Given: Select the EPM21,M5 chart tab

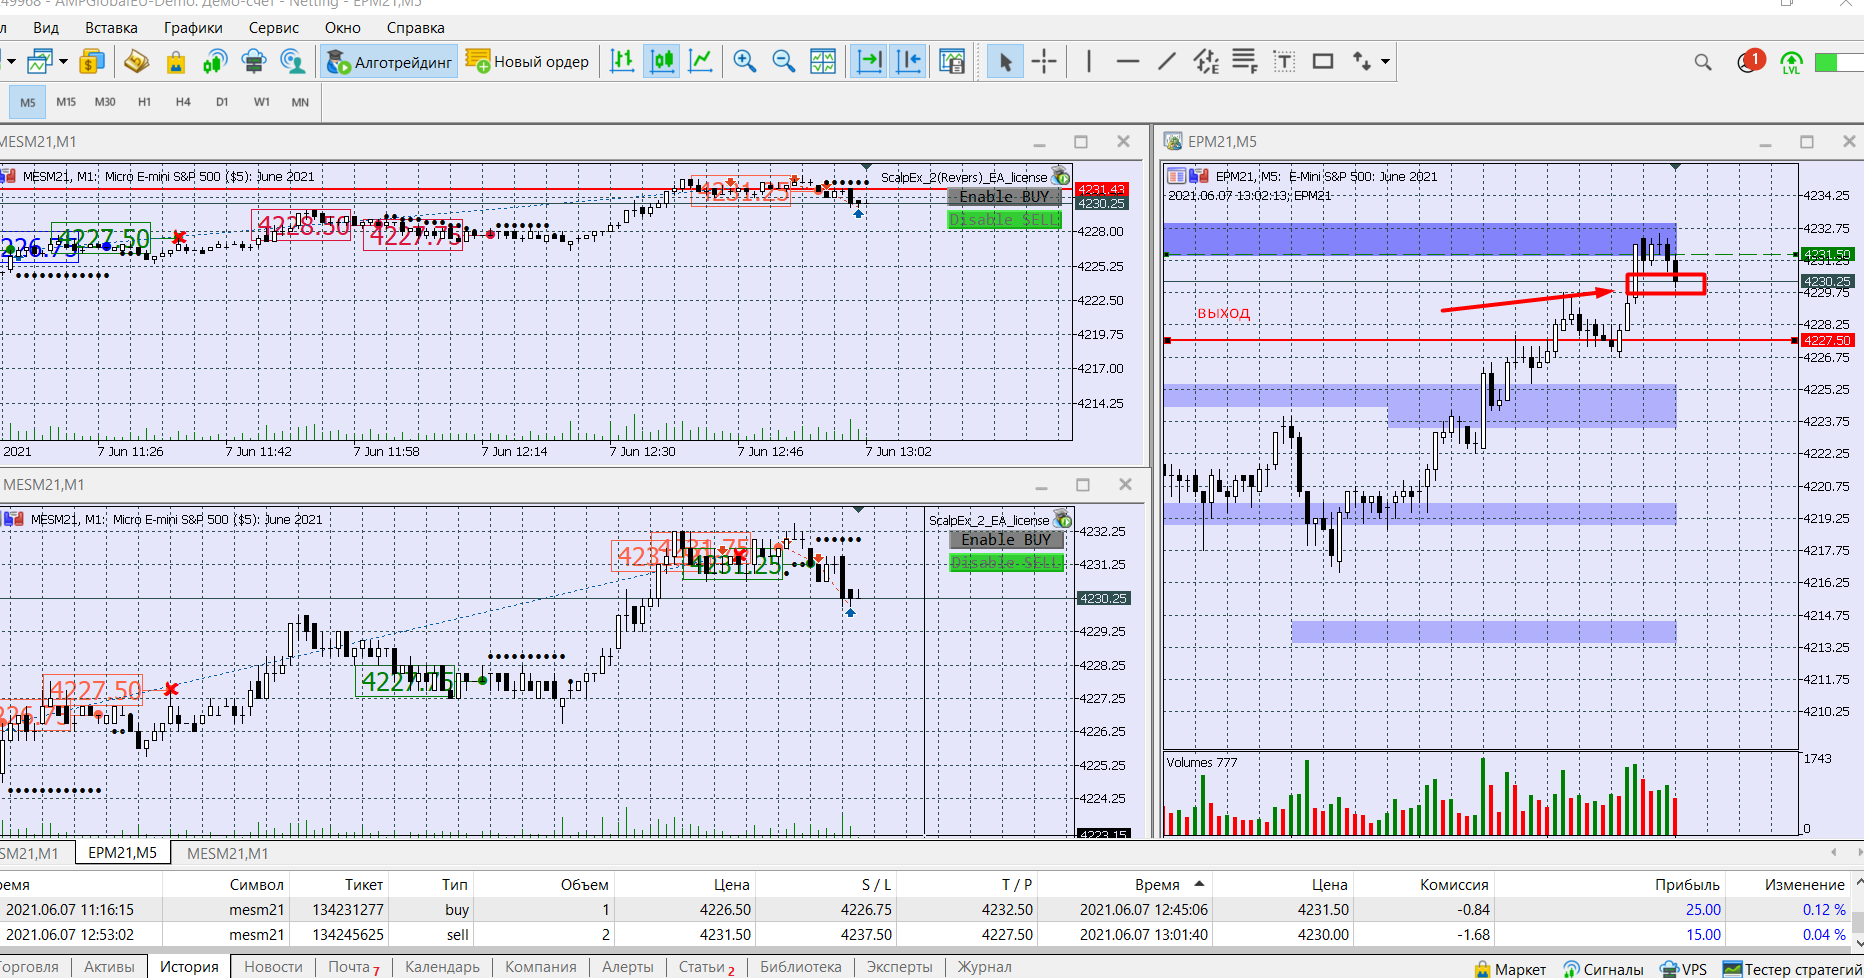Looking at the screenshot, I should coord(122,853).
